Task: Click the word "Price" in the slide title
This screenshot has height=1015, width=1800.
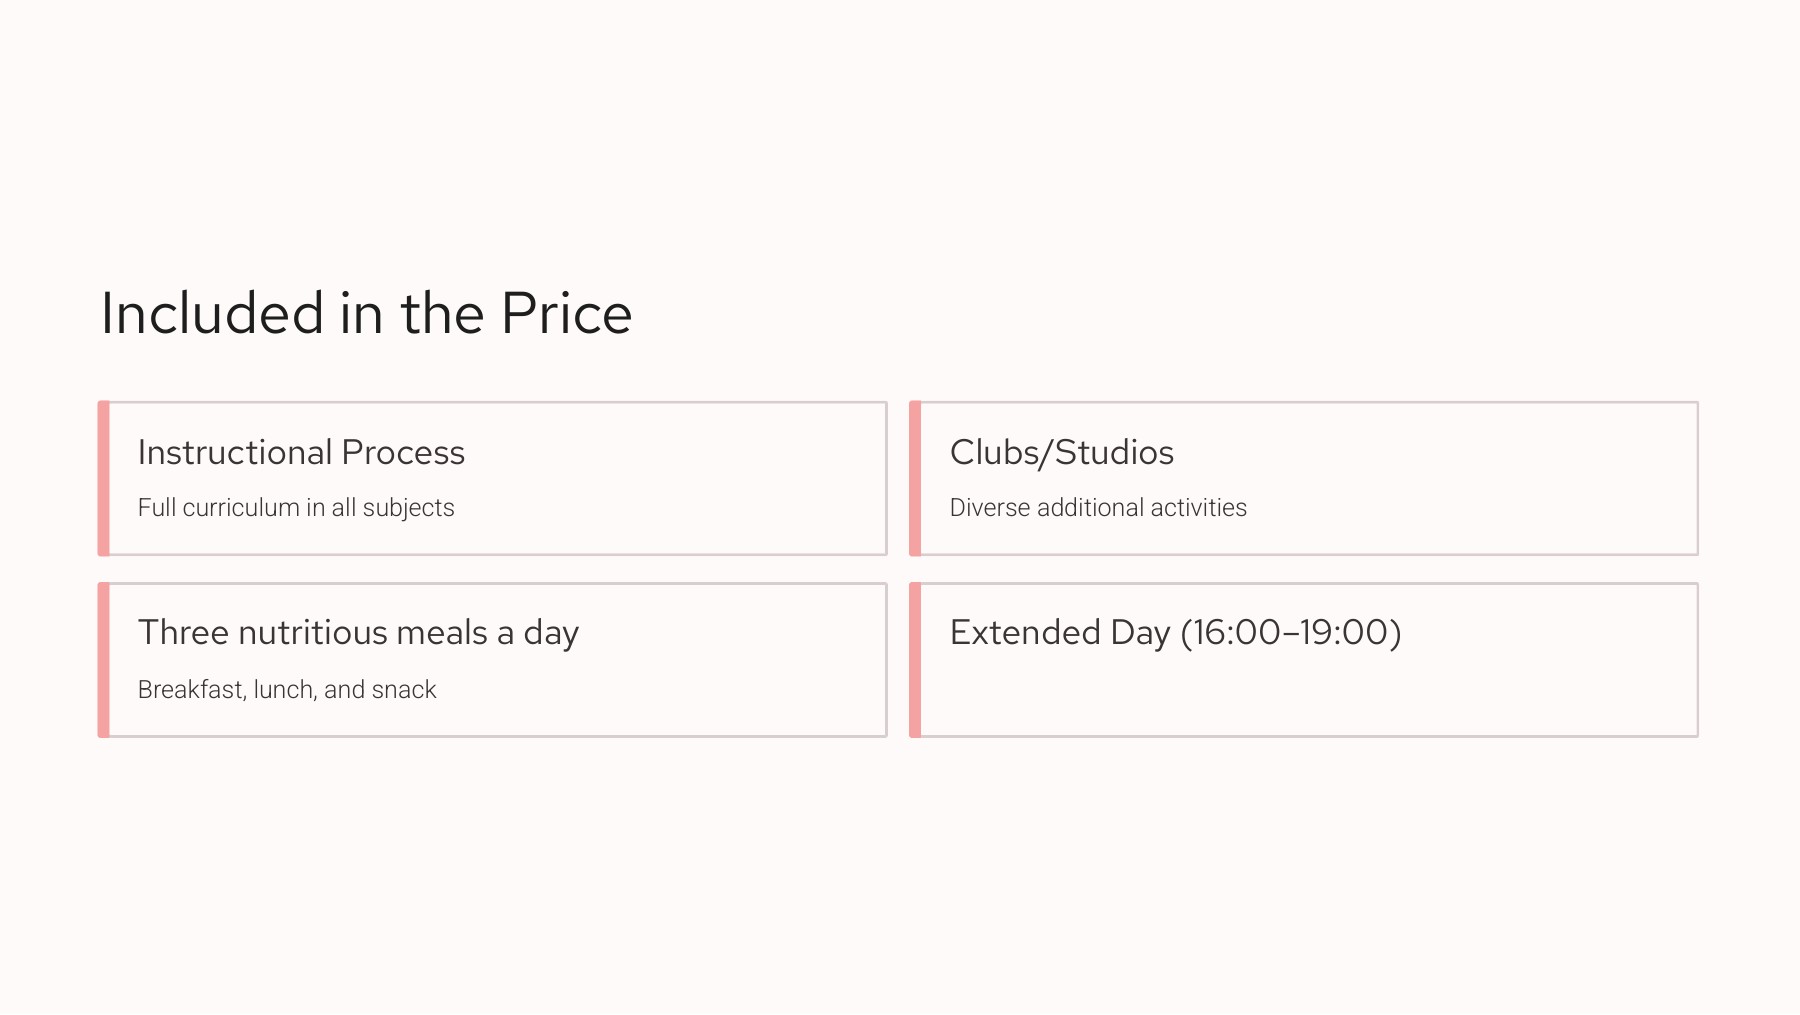Action: (x=566, y=314)
